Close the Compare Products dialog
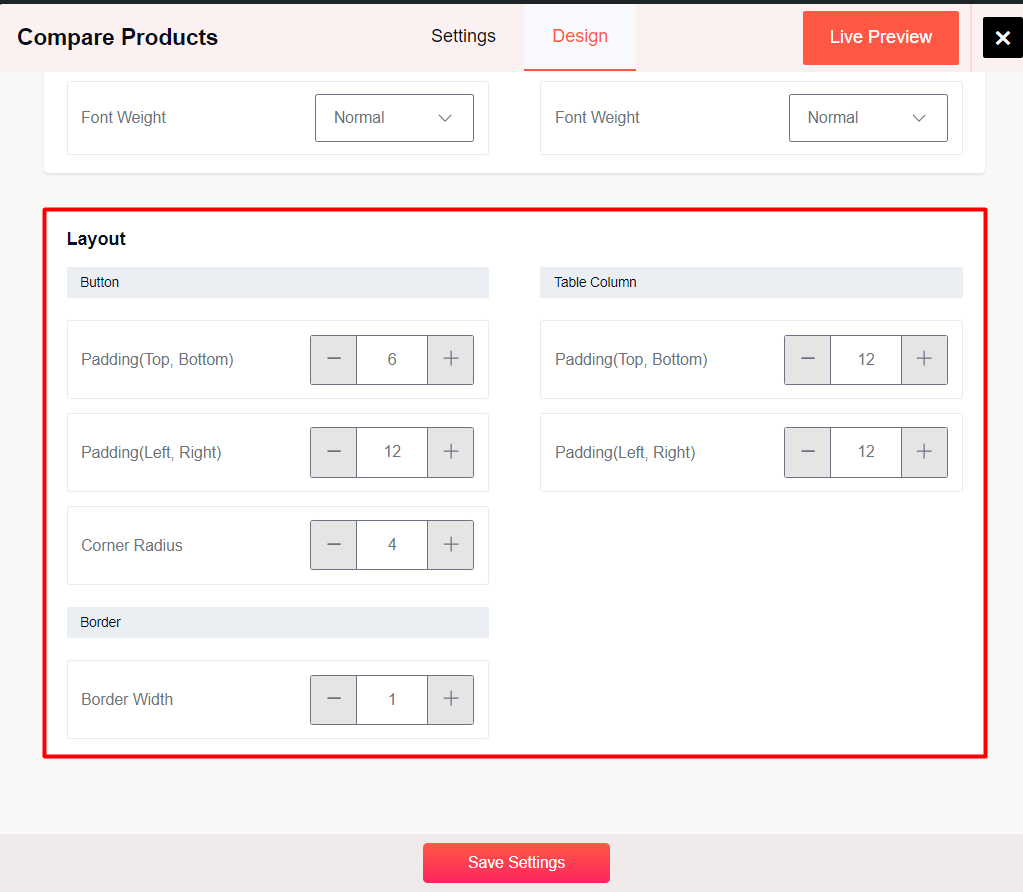 [1002, 37]
